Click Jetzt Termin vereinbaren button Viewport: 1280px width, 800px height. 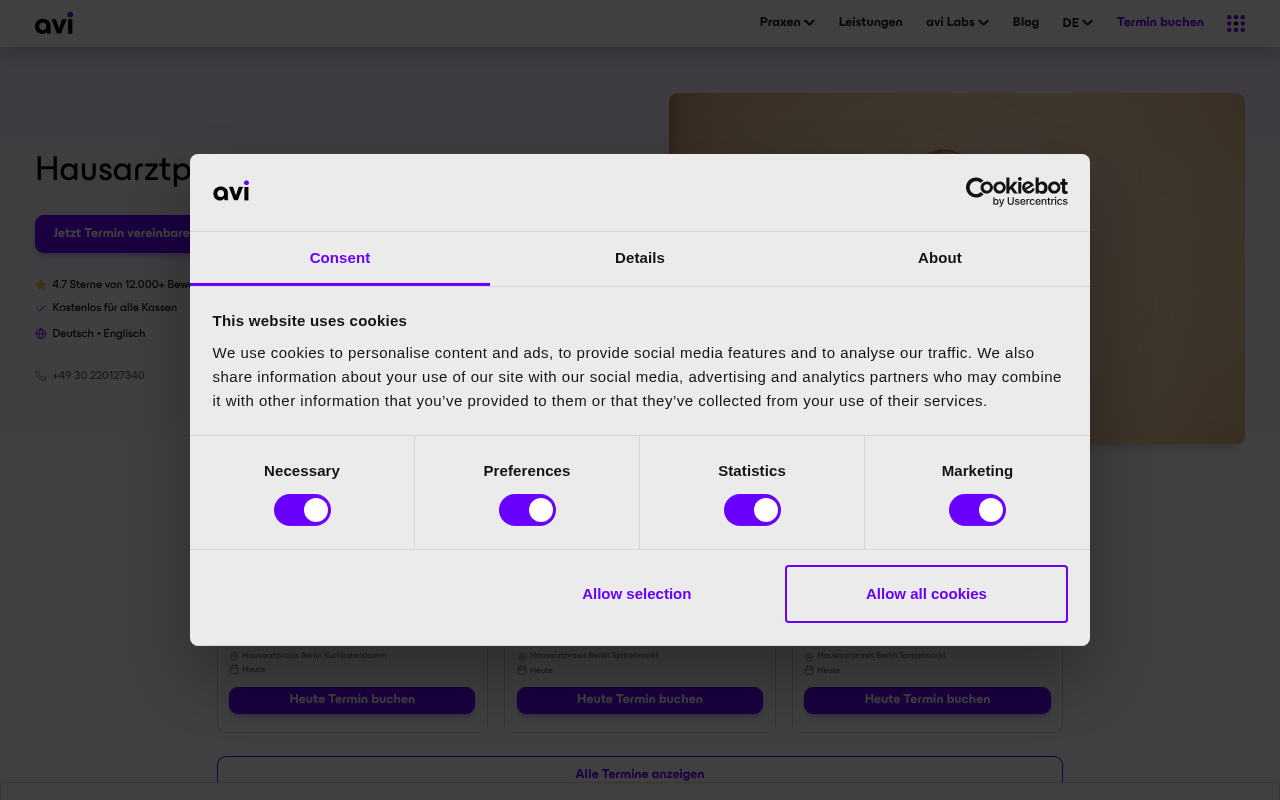[x=113, y=234]
